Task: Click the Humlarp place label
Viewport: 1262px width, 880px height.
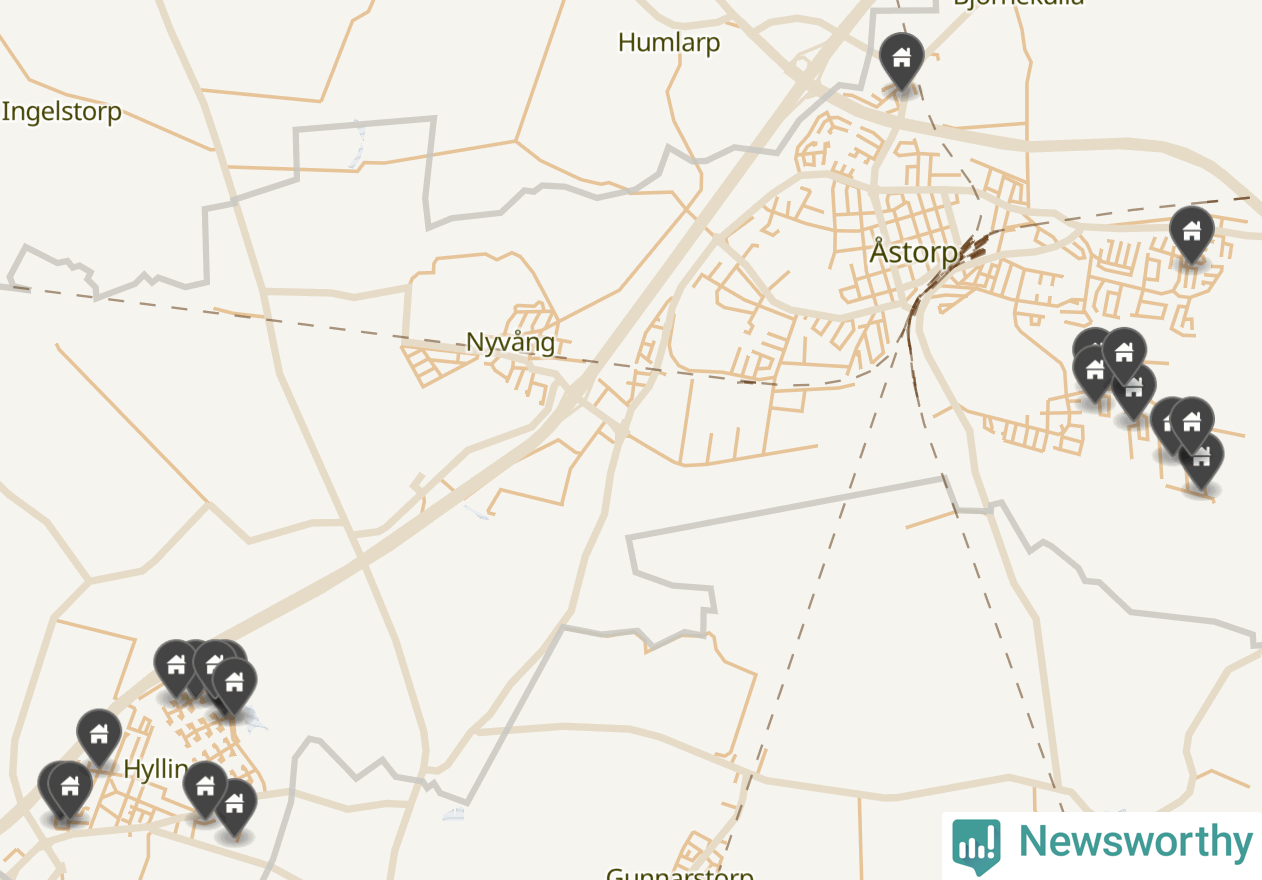Action: pyautogui.click(x=669, y=42)
